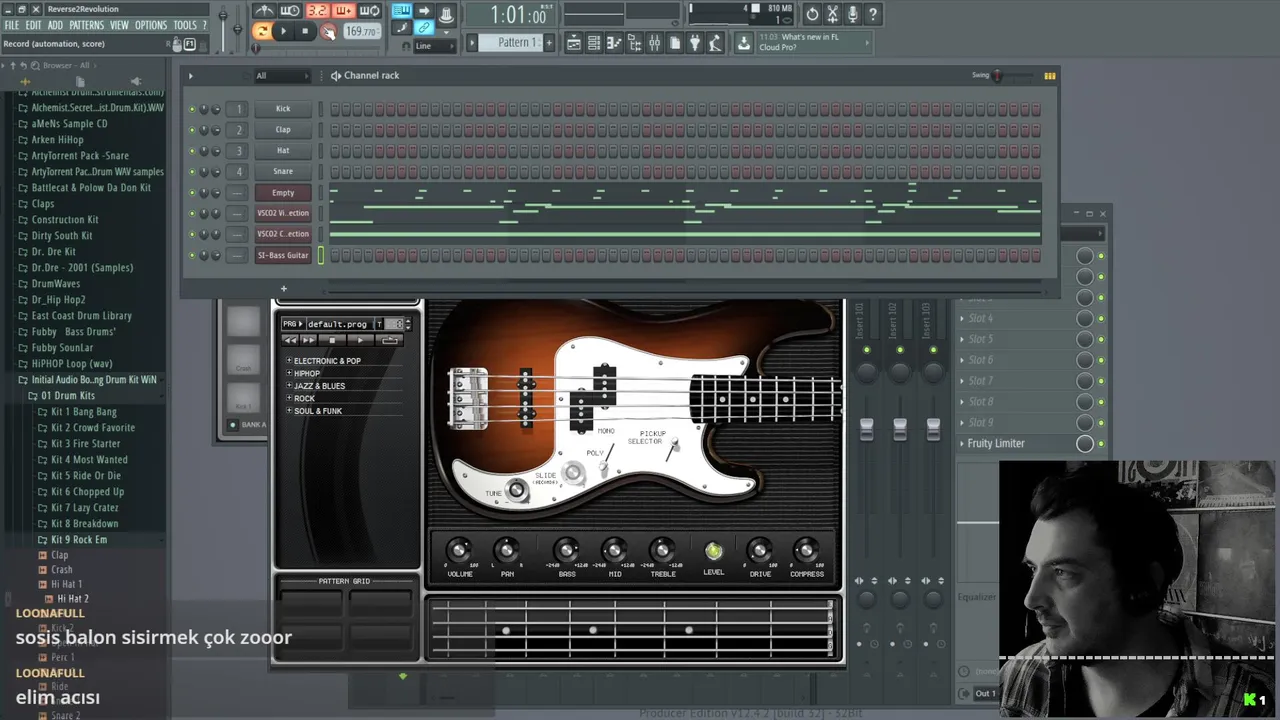
Task: Click the question mark help icon
Action: (x=872, y=14)
